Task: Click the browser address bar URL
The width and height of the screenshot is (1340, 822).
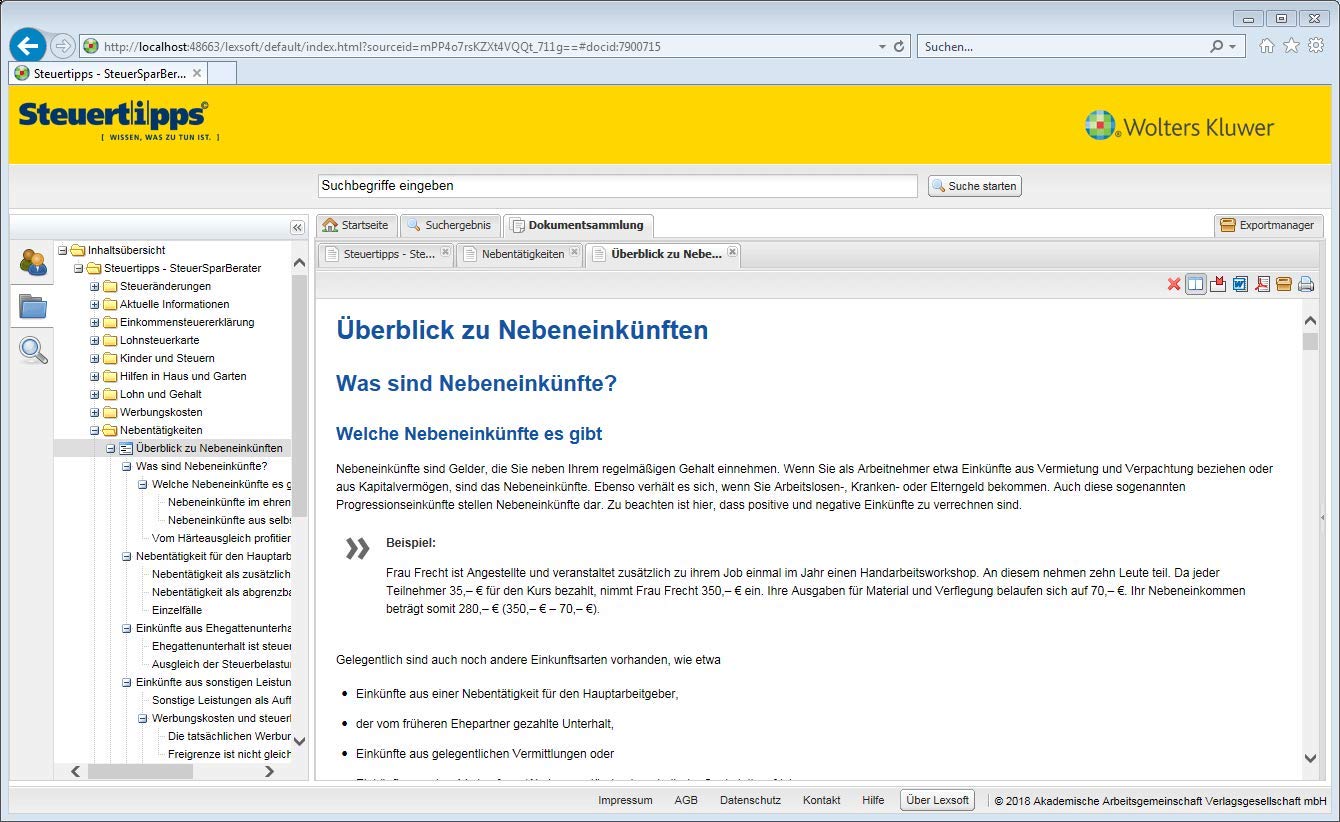Action: point(382,47)
